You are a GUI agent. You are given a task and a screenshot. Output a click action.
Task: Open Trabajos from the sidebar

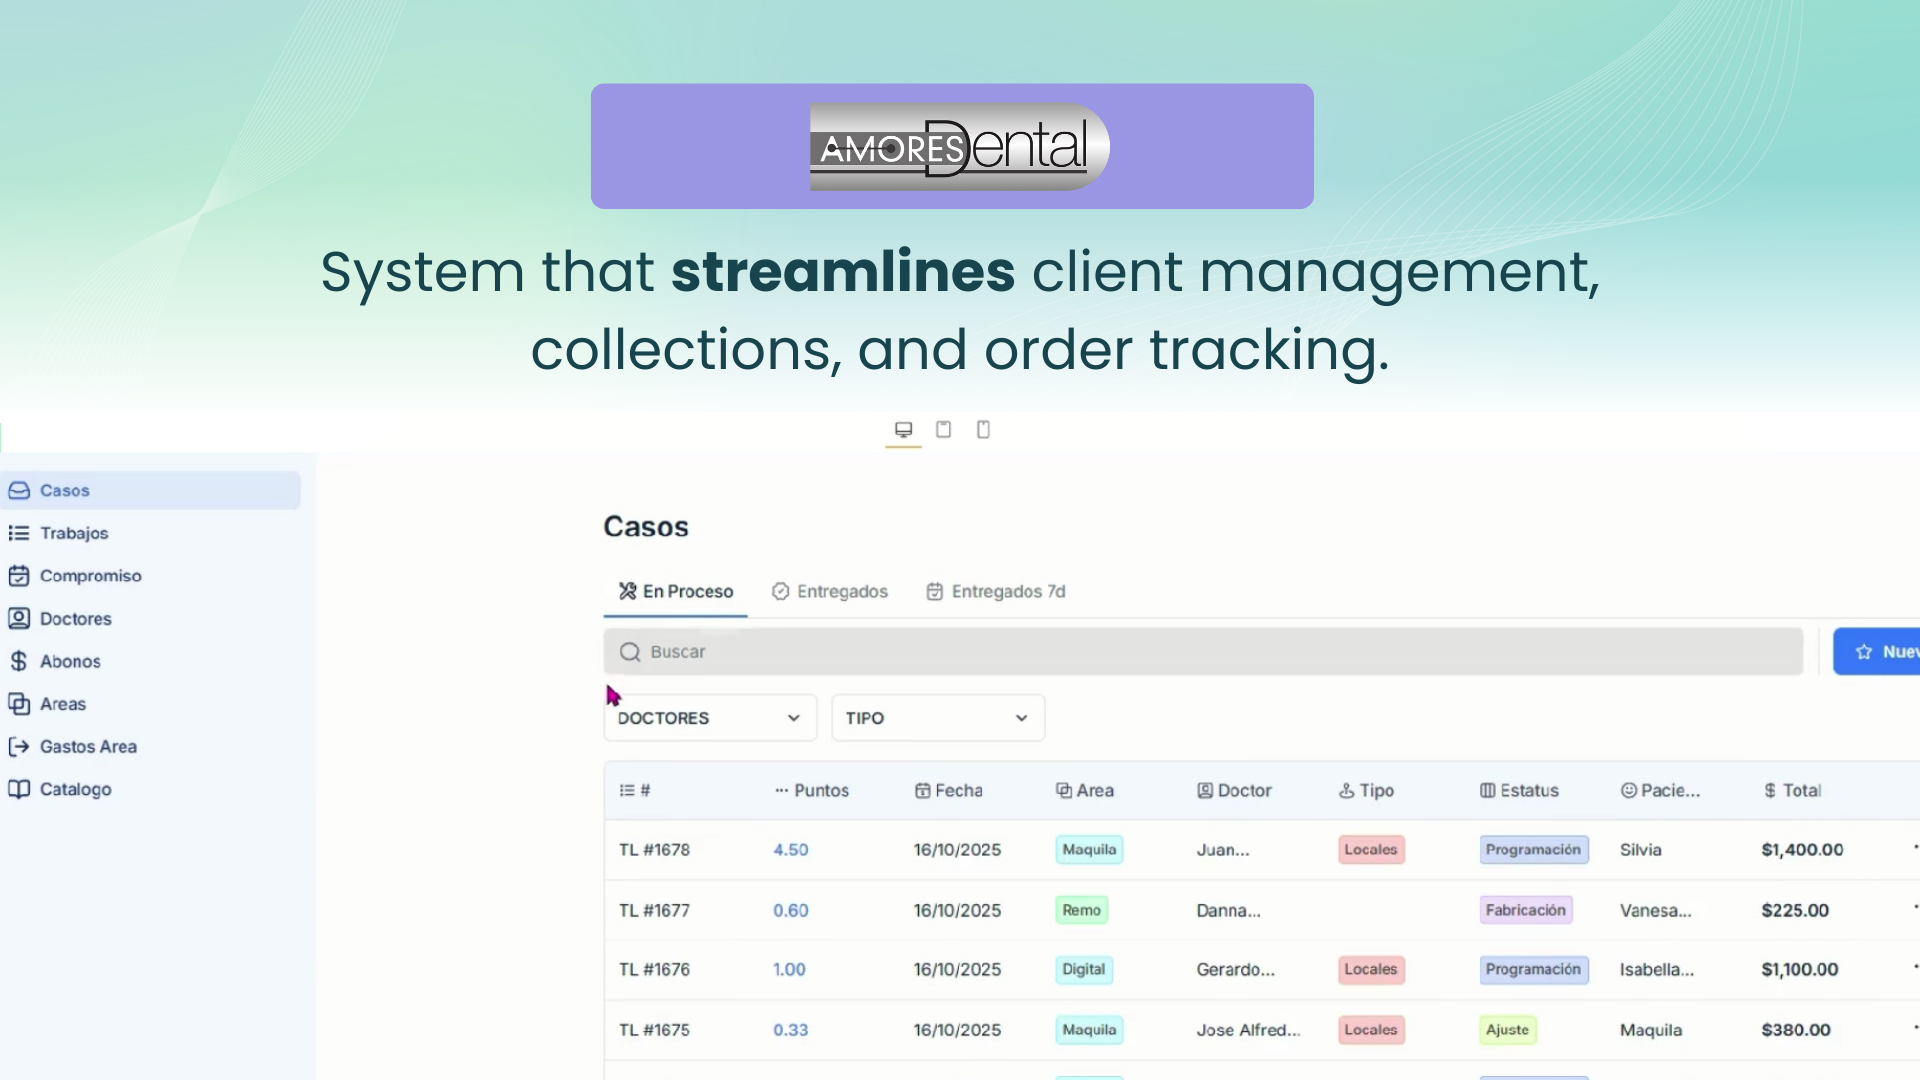click(x=74, y=533)
